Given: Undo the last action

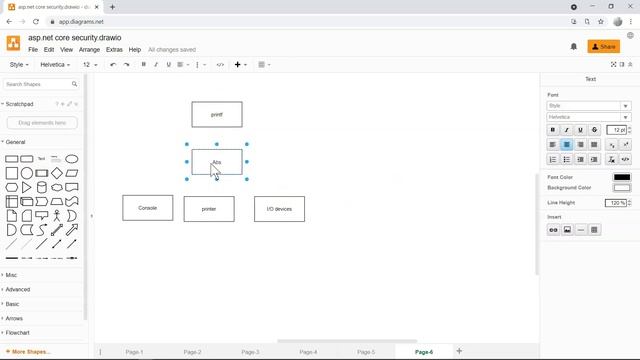Looking at the screenshot, I should [x=113, y=64].
